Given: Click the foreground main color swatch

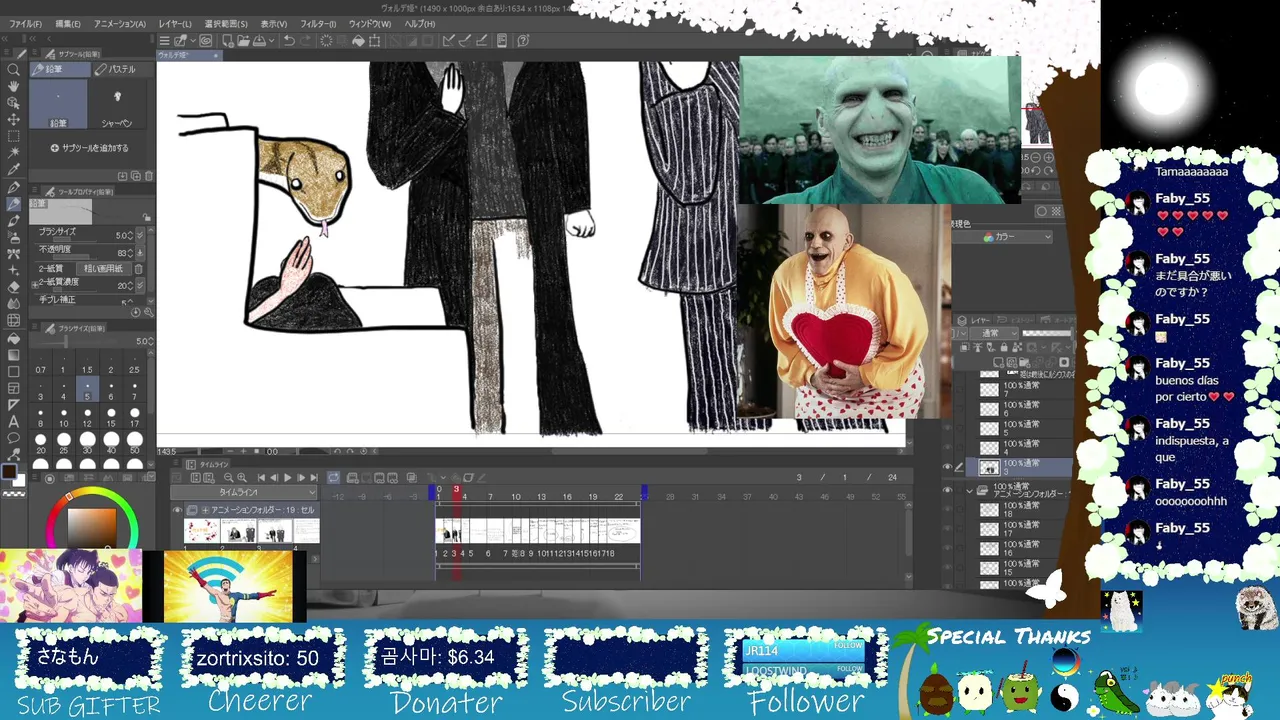Looking at the screenshot, I should 9,471.
